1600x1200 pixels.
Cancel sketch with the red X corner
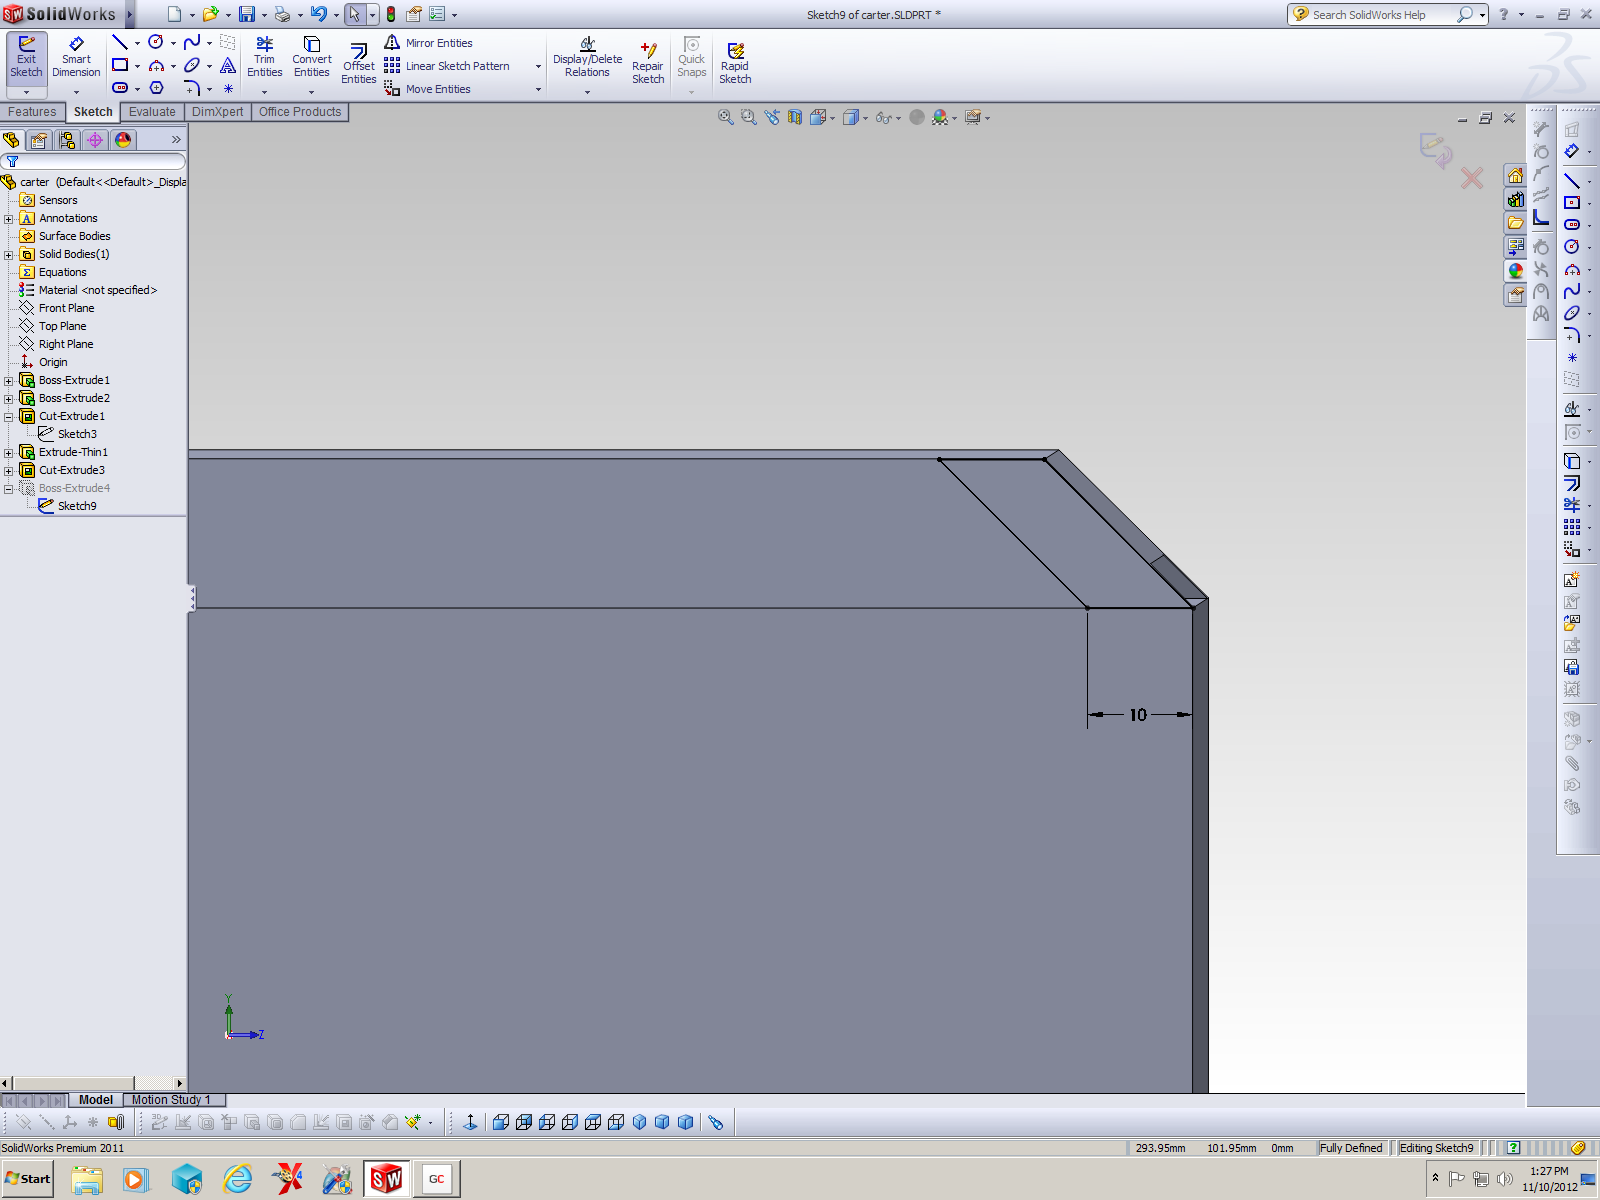tap(1471, 178)
